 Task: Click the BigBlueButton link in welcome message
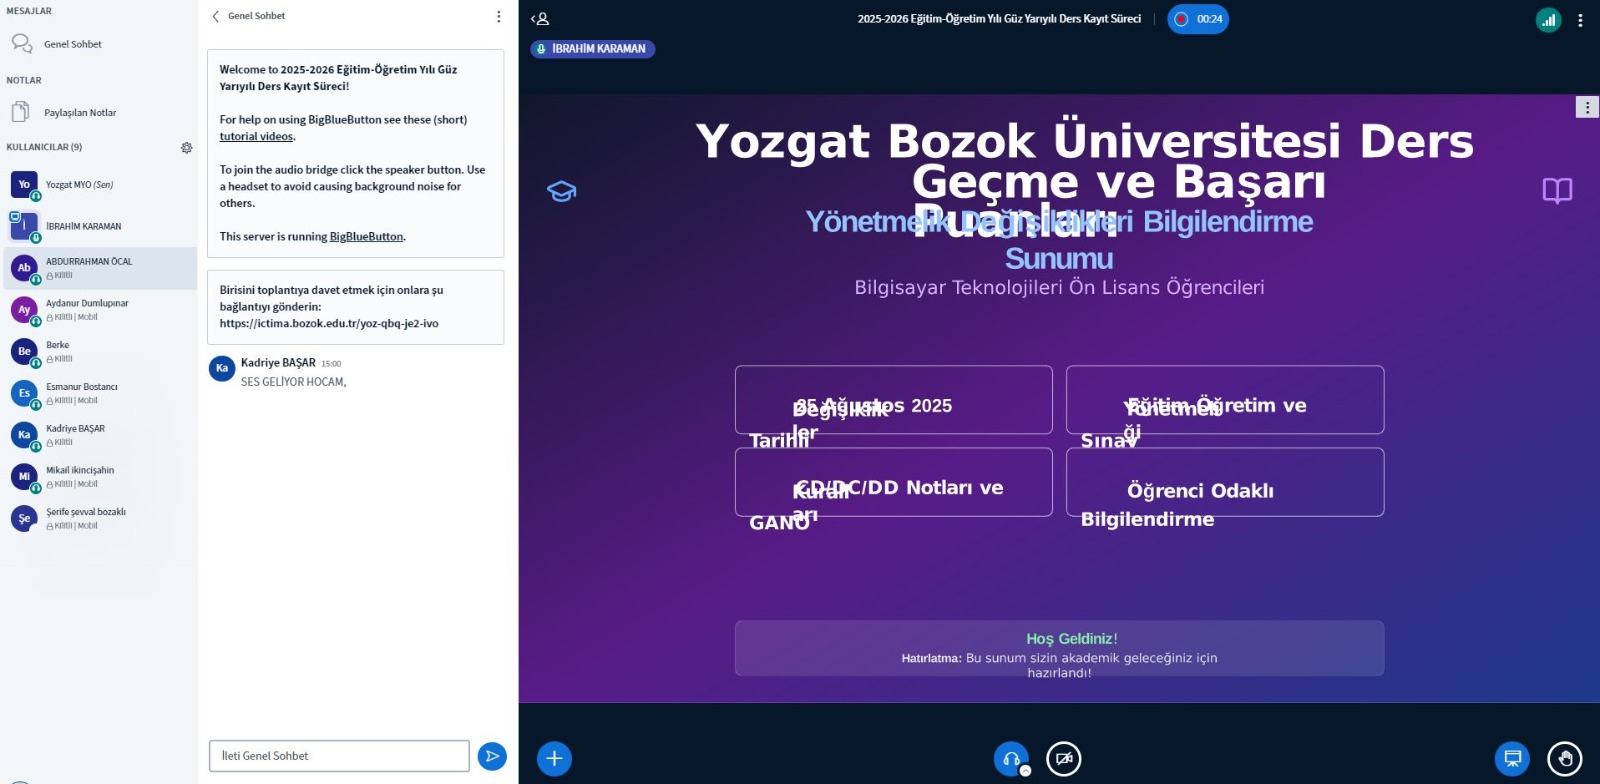366,237
